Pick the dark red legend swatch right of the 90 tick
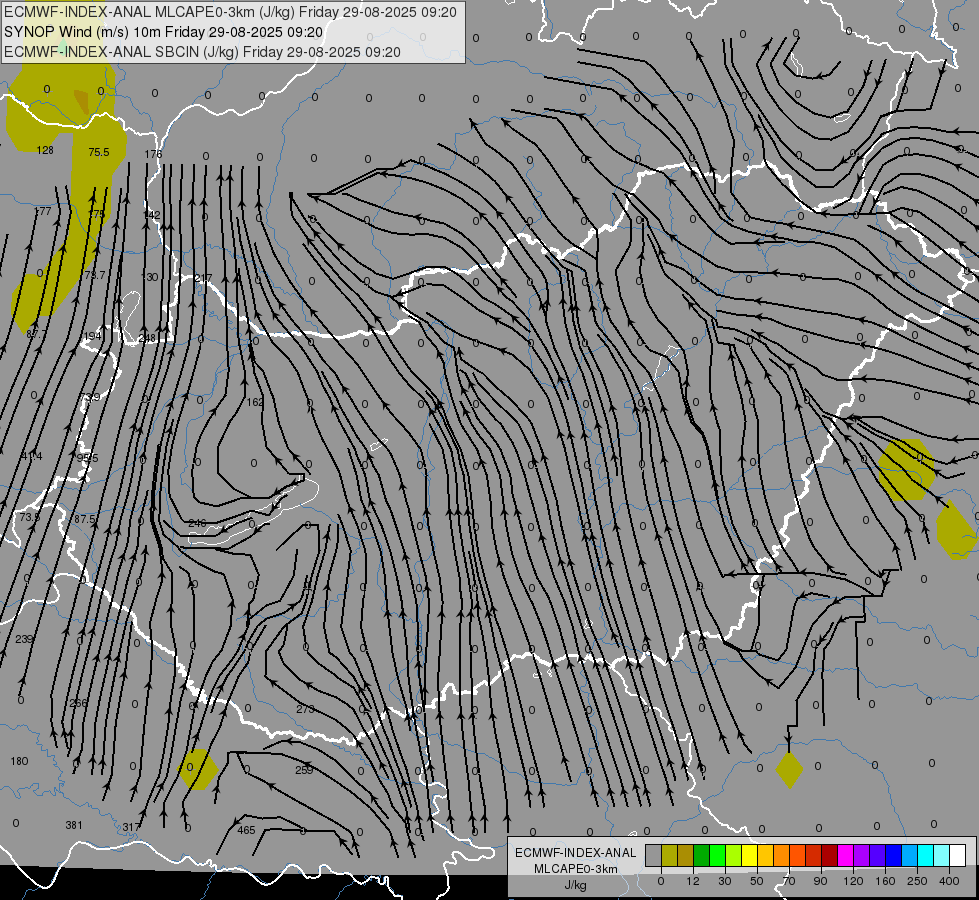The height and width of the screenshot is (900, 979). coord(829,855)
